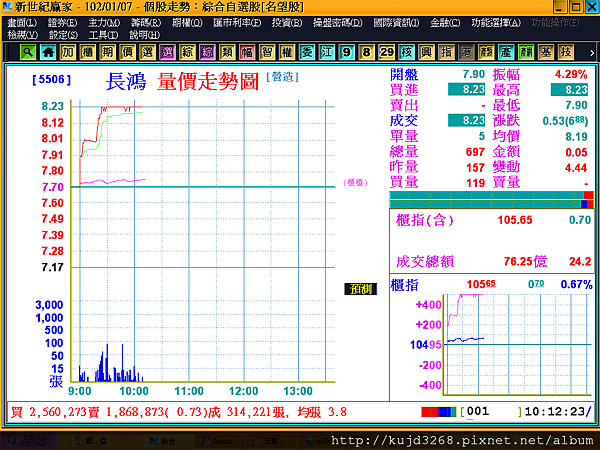Click the green magnifier search icon
This screenshot has width=600, height=450.
[x=28, y=52]
